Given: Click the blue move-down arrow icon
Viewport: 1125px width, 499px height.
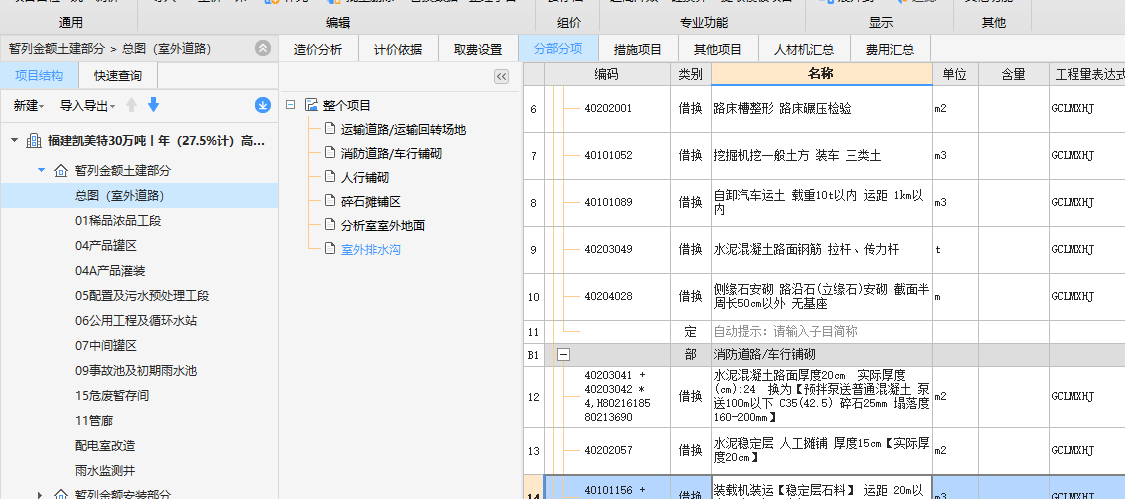Looking at the screenshot, I should 154,106.
